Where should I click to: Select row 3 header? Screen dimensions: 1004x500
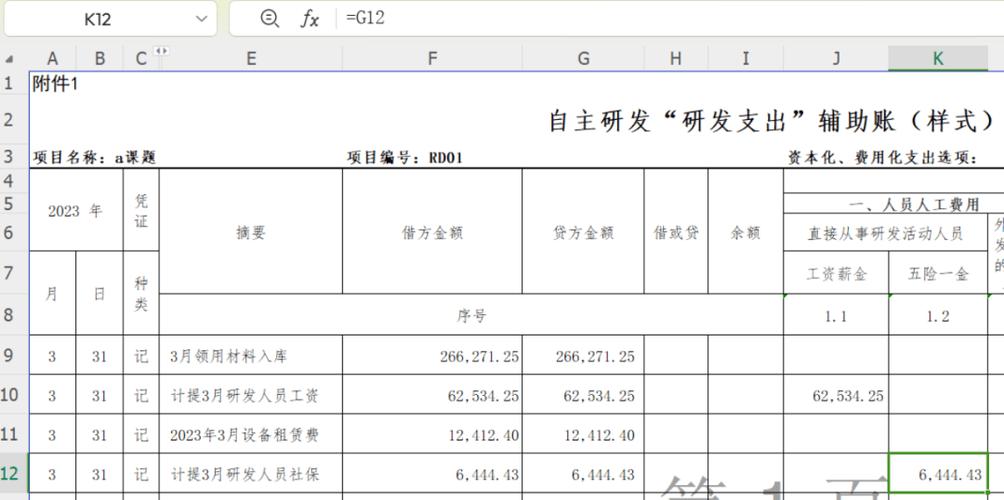coord(9,156)
